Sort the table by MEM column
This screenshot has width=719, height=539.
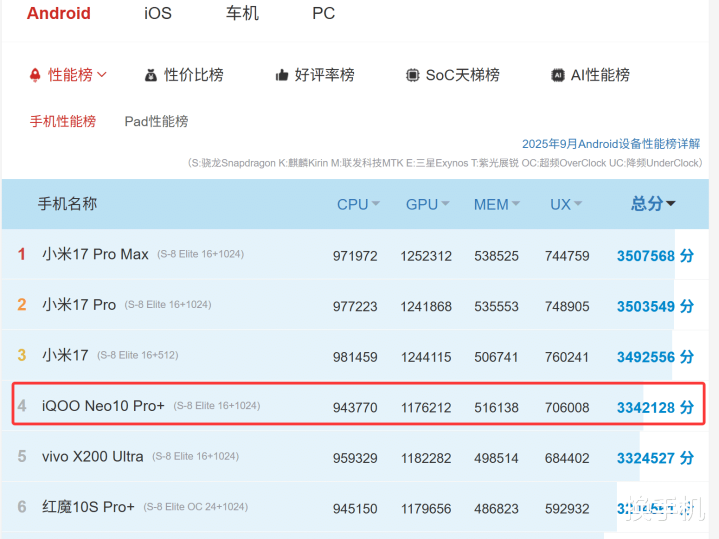click(497, 204)
